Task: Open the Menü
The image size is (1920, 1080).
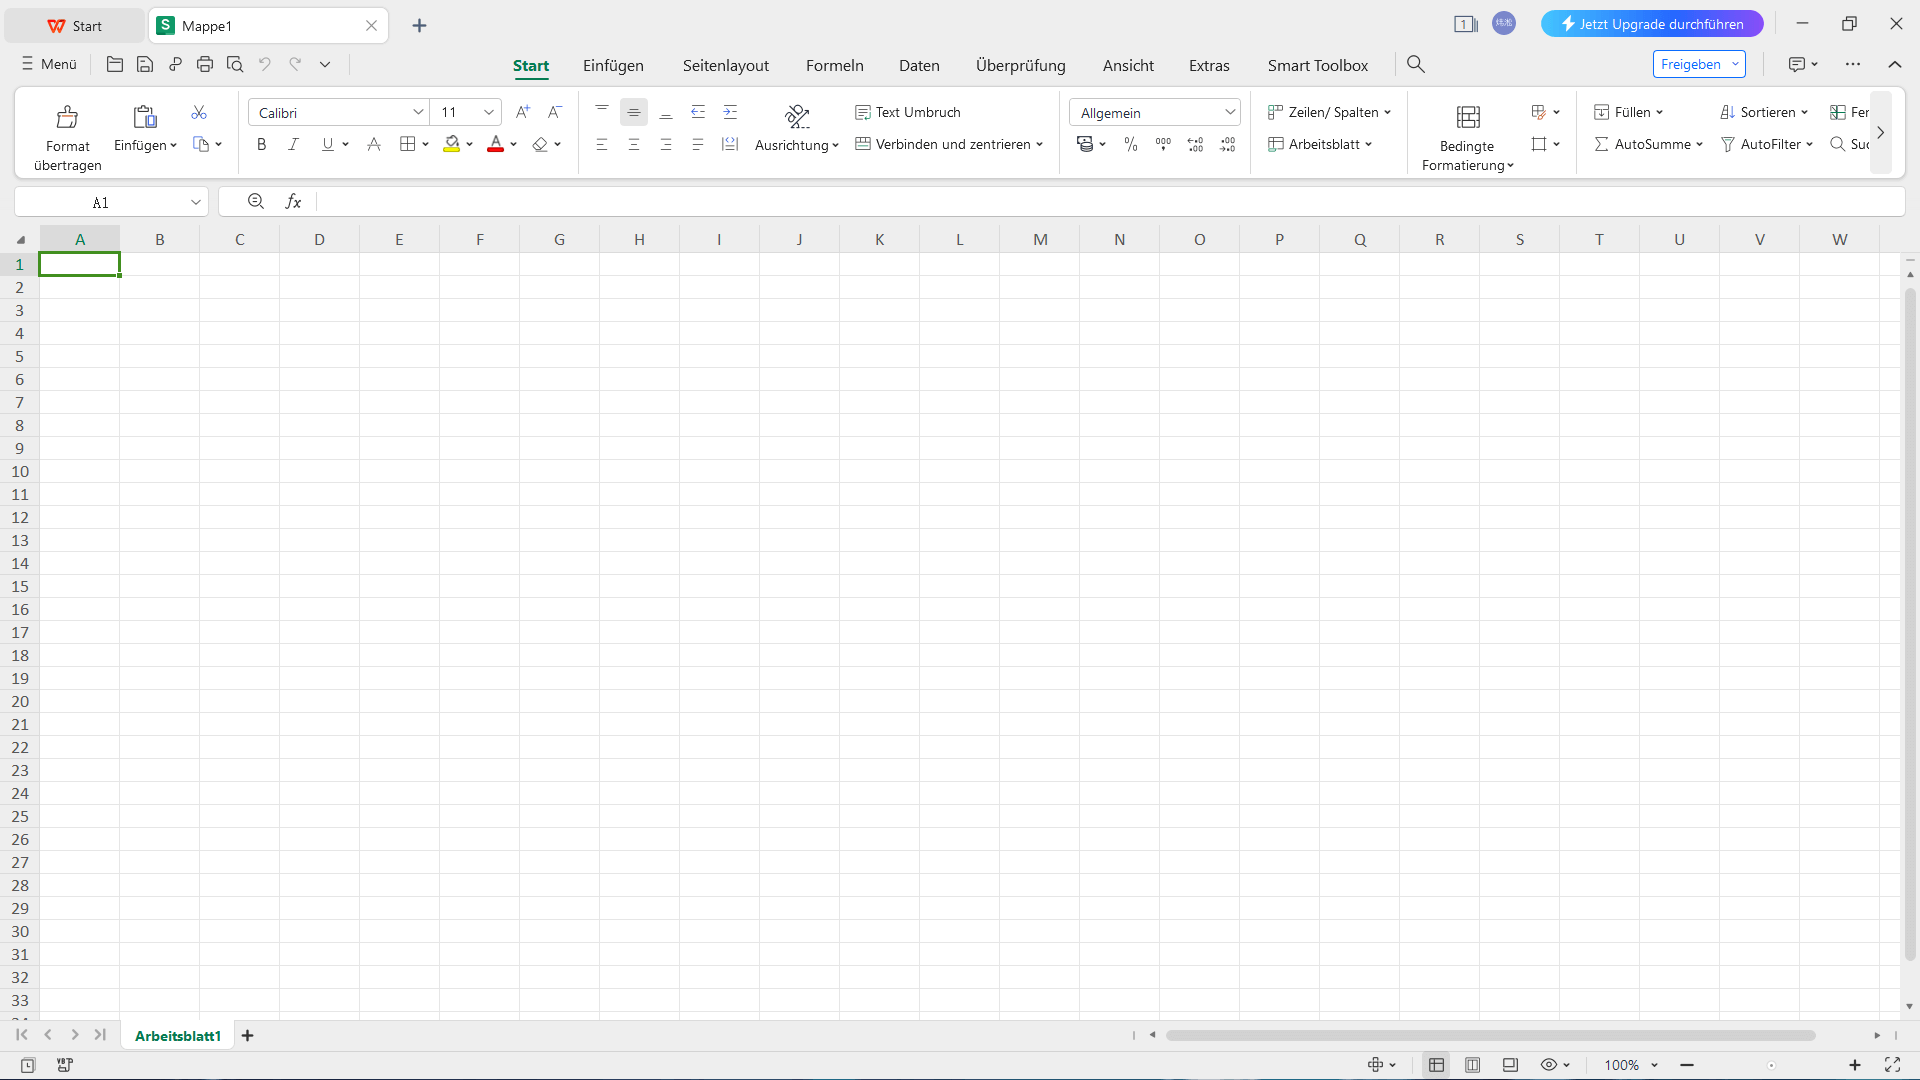Action: (47, 64)
